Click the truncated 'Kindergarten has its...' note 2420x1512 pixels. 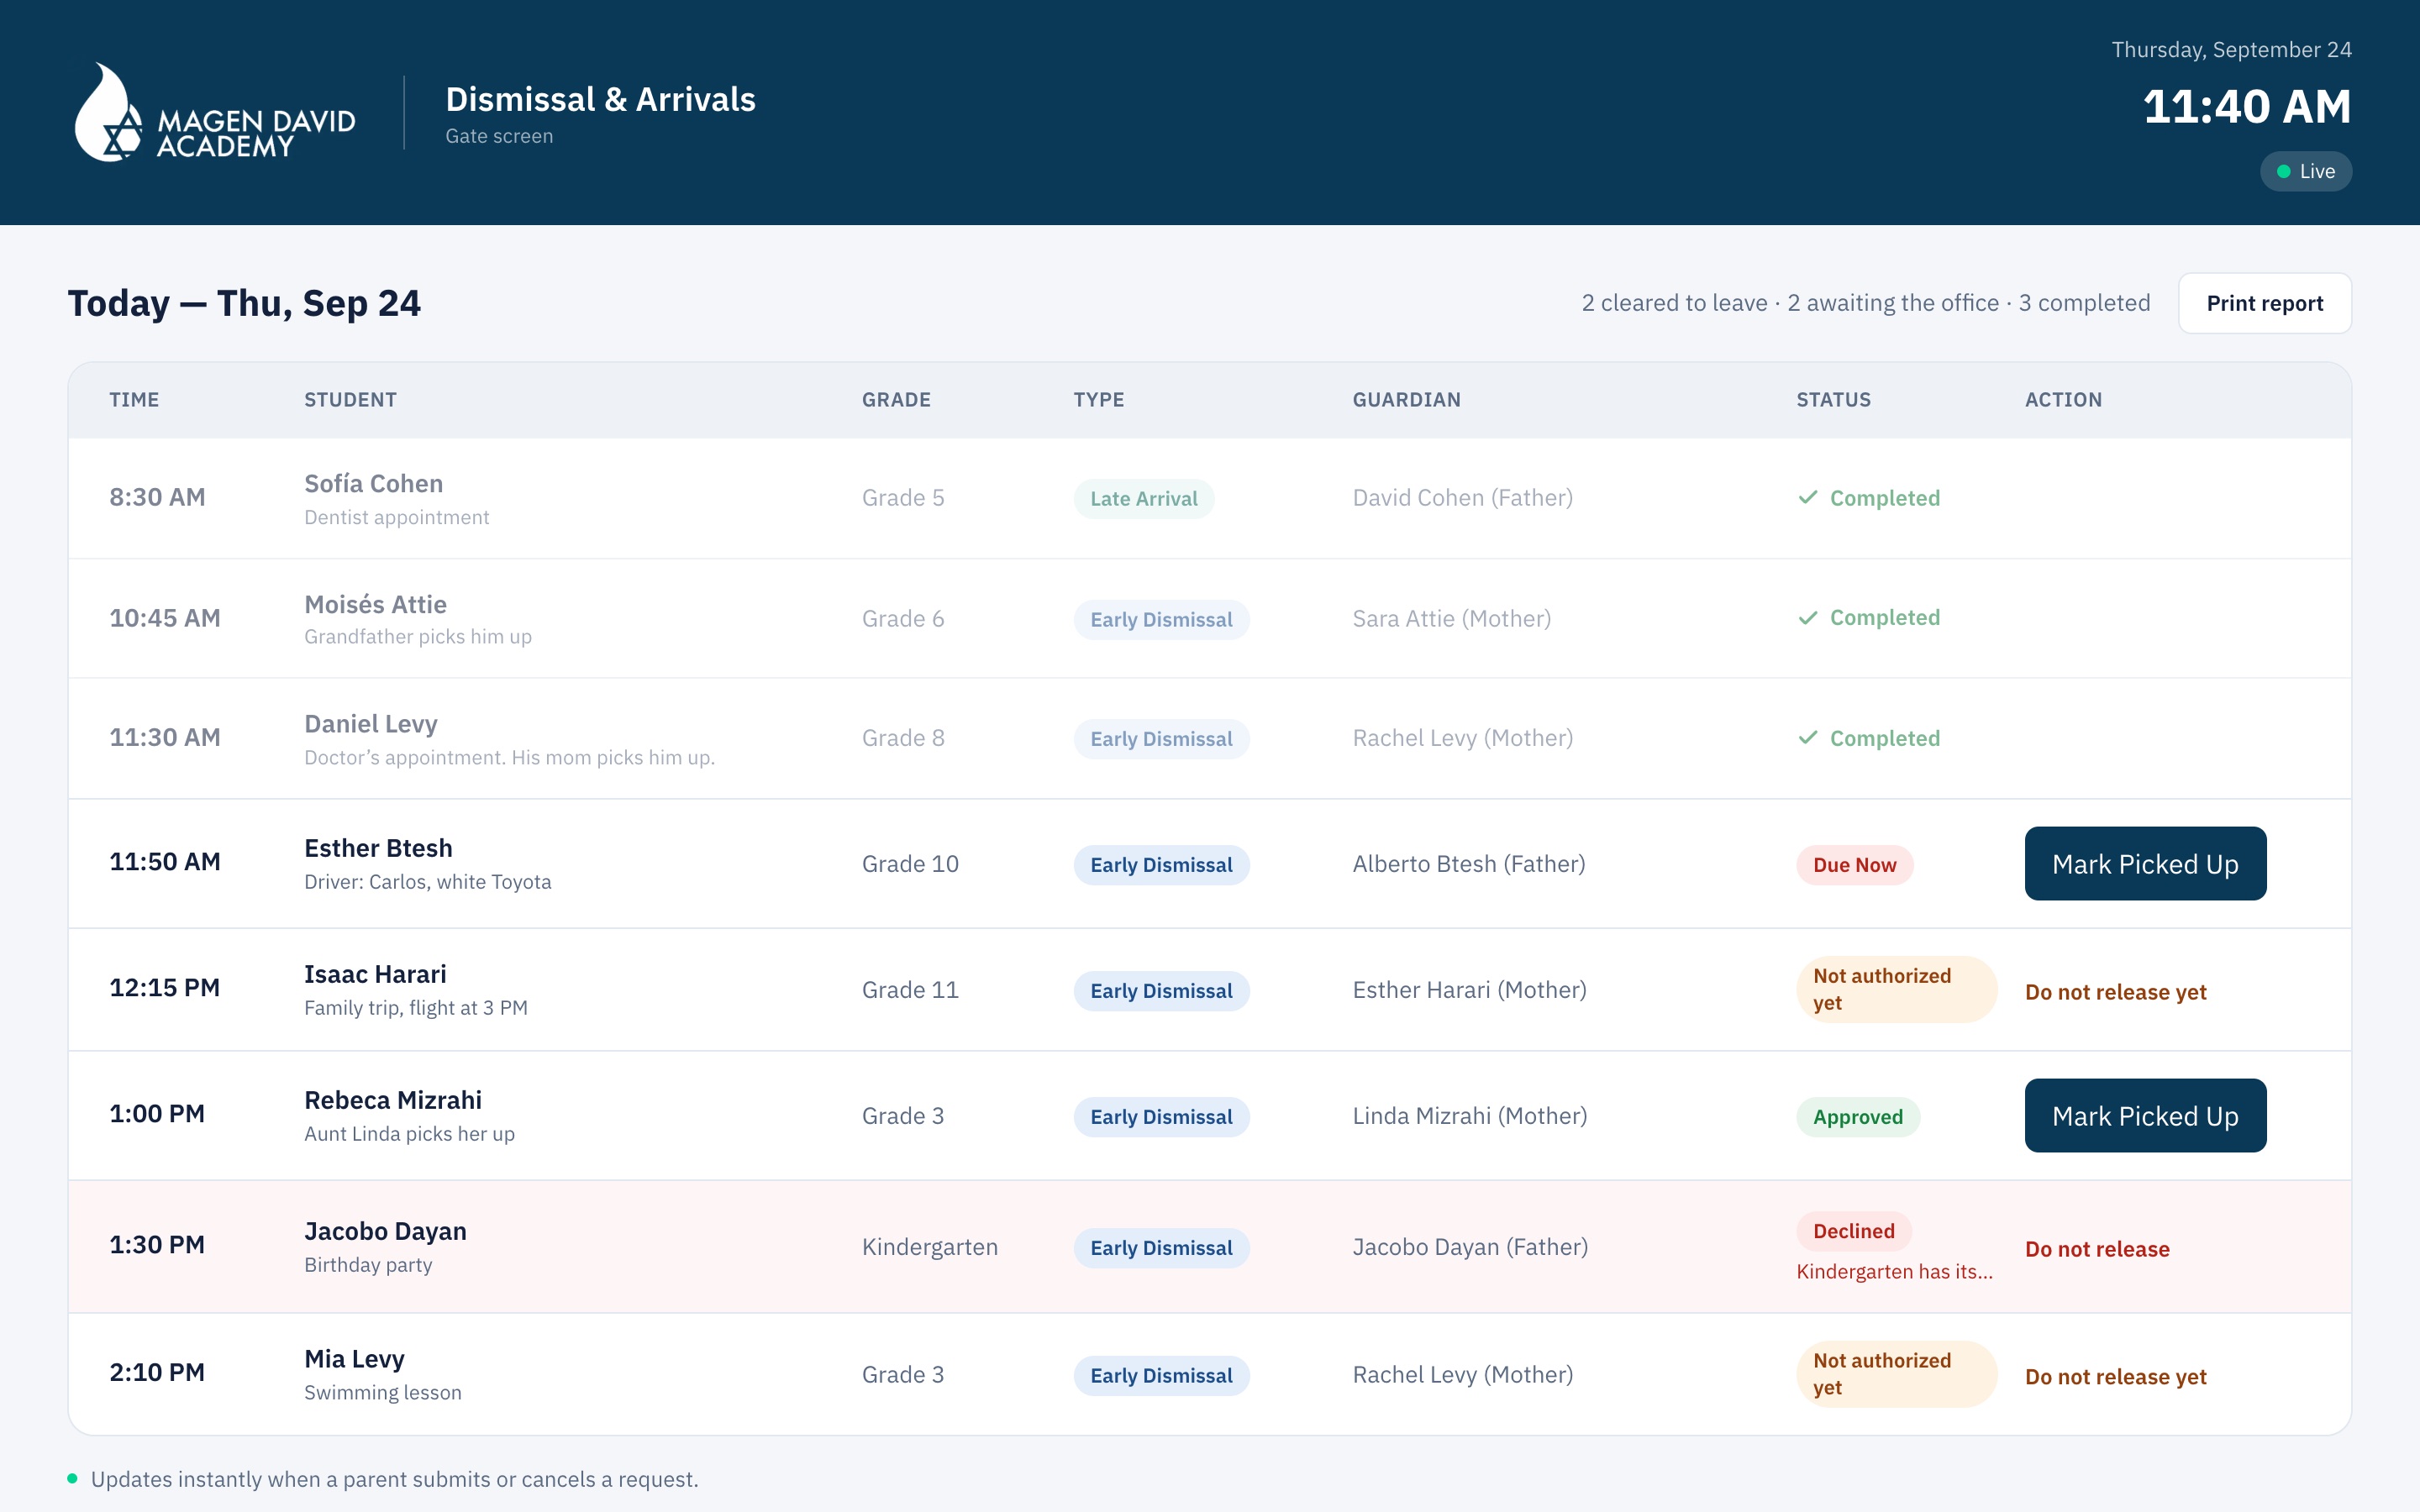(x=1894, y=1272)
